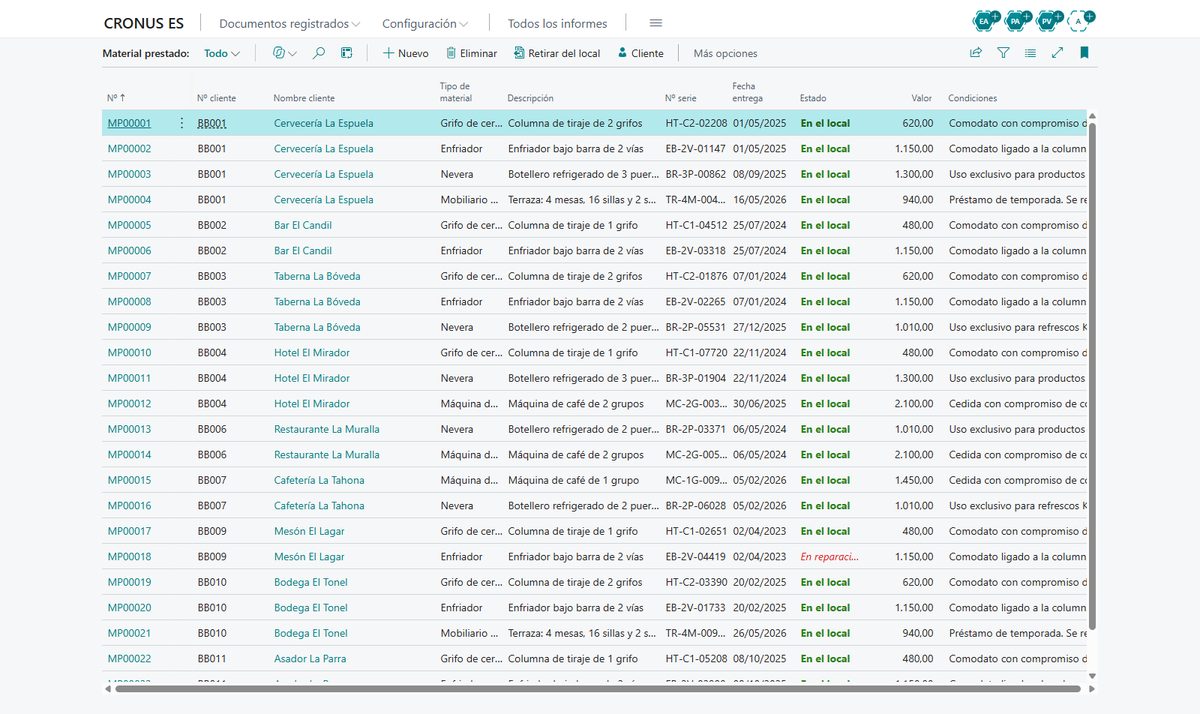Expand the page with the arrows icon
The image size is (1200, 714).
pyautogui.click(x=1057, y=53)
